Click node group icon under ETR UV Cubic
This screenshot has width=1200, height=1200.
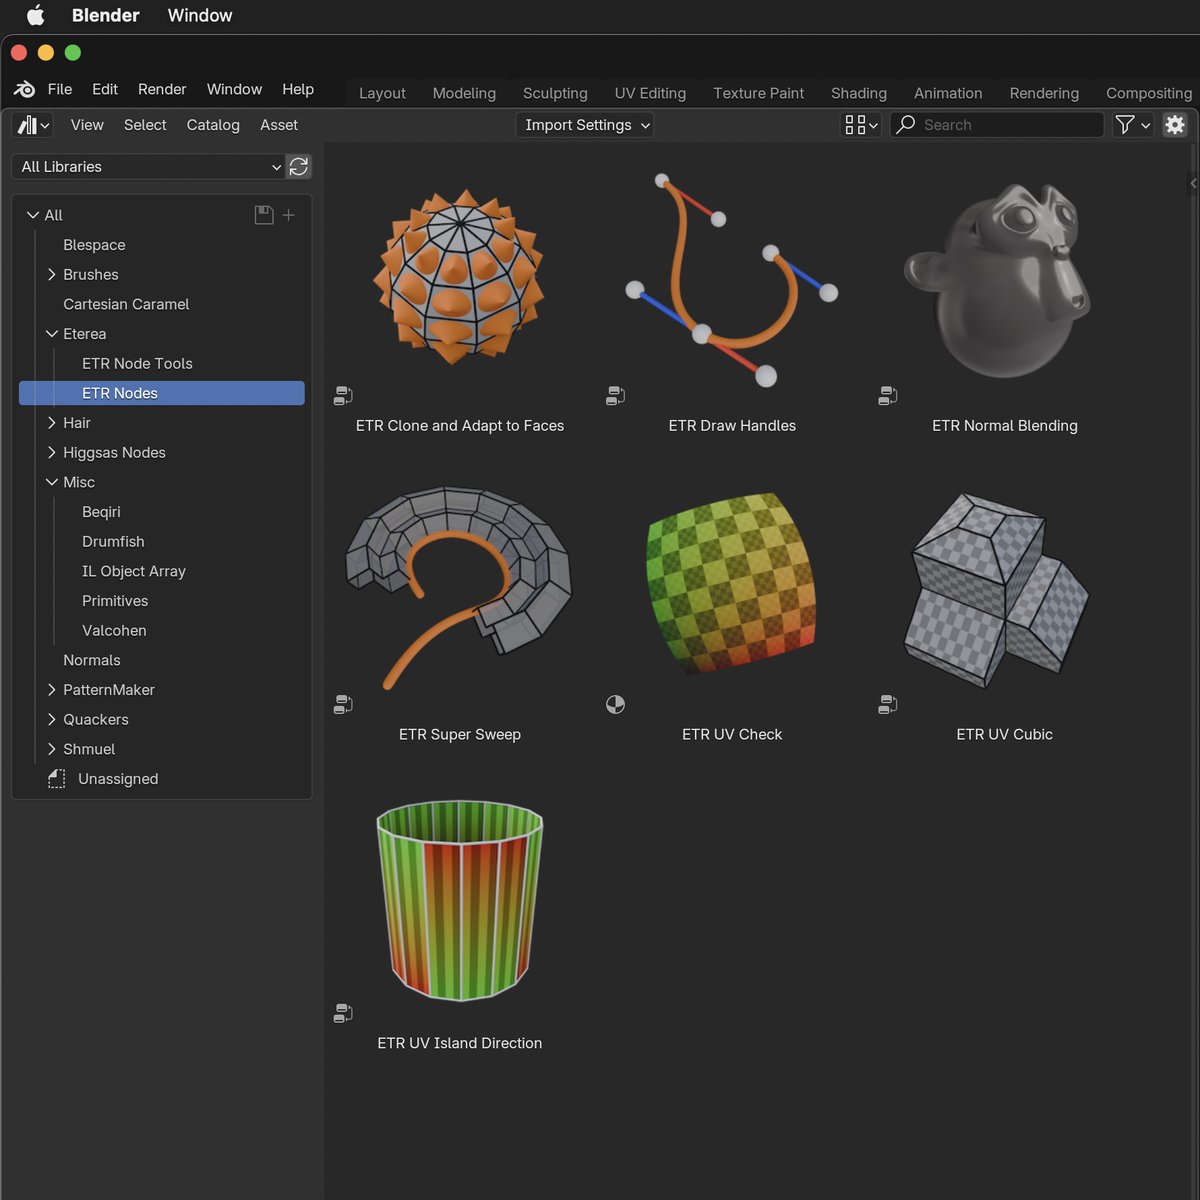pos(887,705)
